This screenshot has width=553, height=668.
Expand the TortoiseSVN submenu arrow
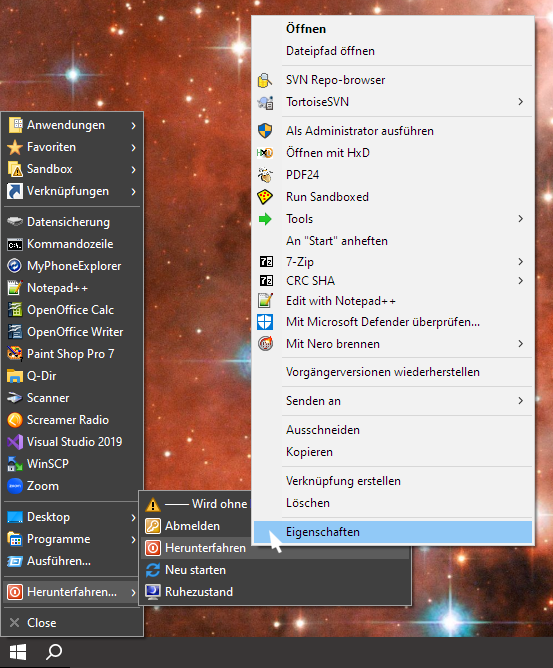pyautogui.click(x=521, y=102)
